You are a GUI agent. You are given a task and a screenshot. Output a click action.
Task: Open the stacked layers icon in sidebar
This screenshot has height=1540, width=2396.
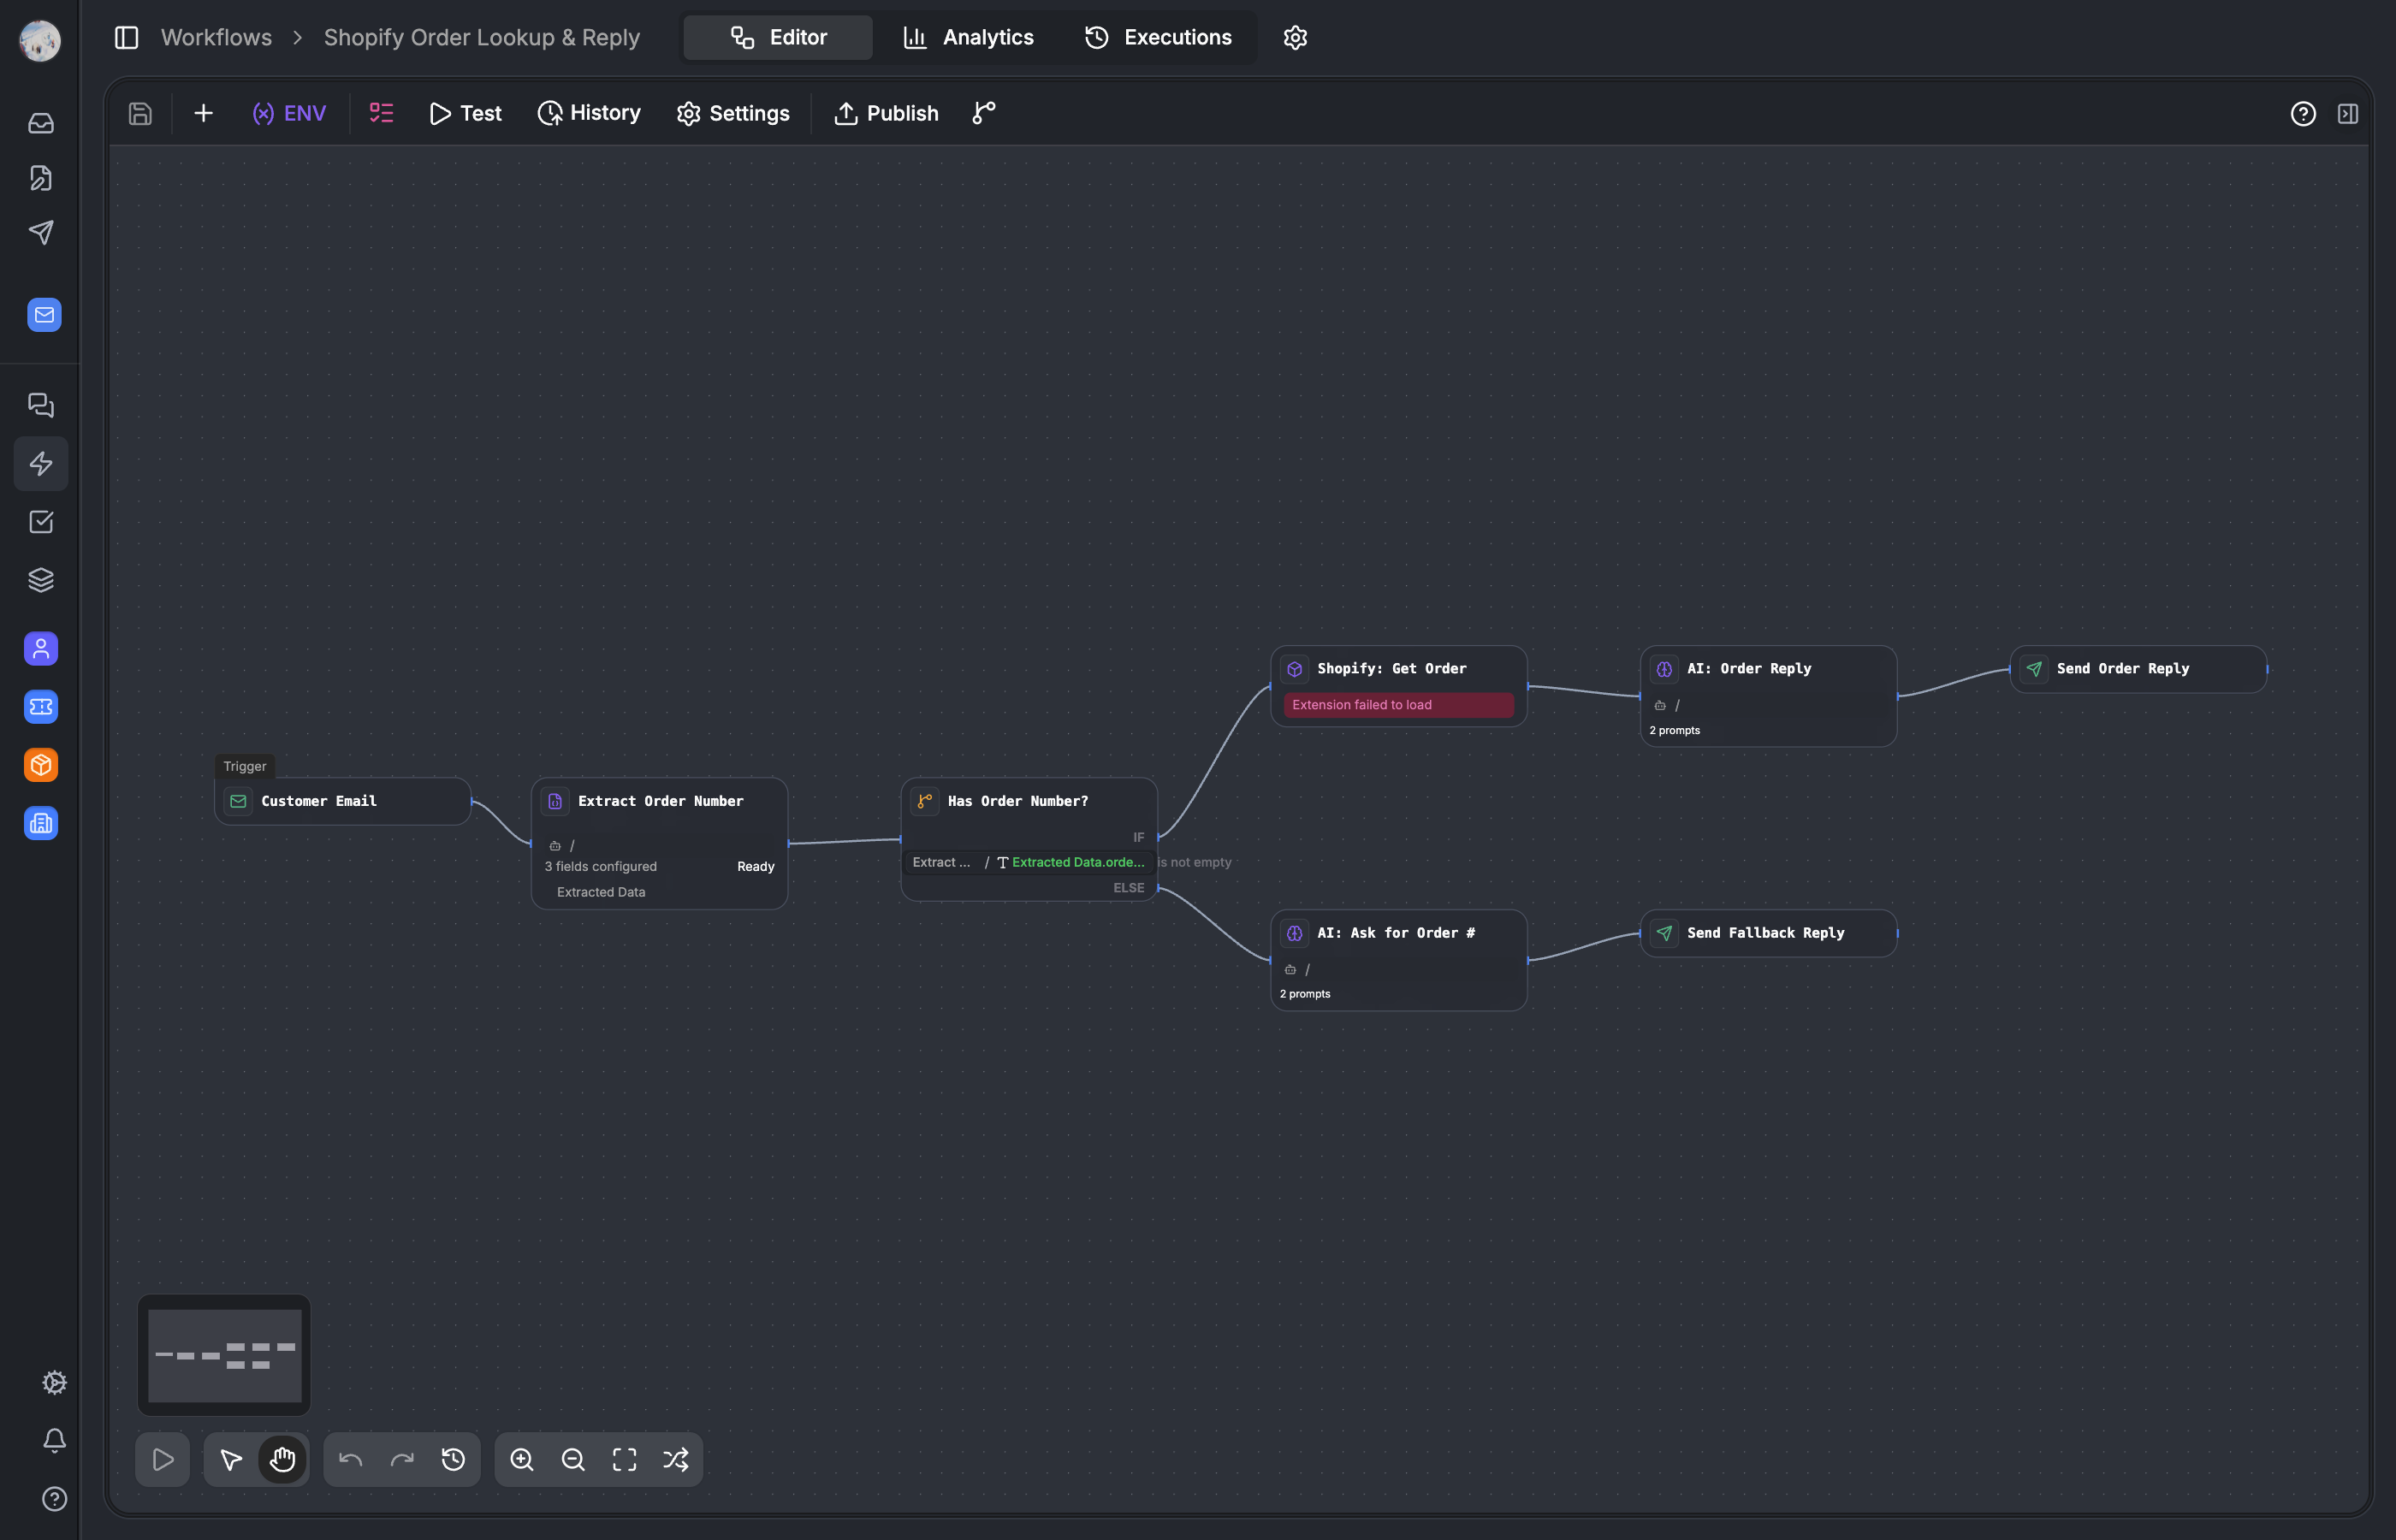tap(41, 579)
